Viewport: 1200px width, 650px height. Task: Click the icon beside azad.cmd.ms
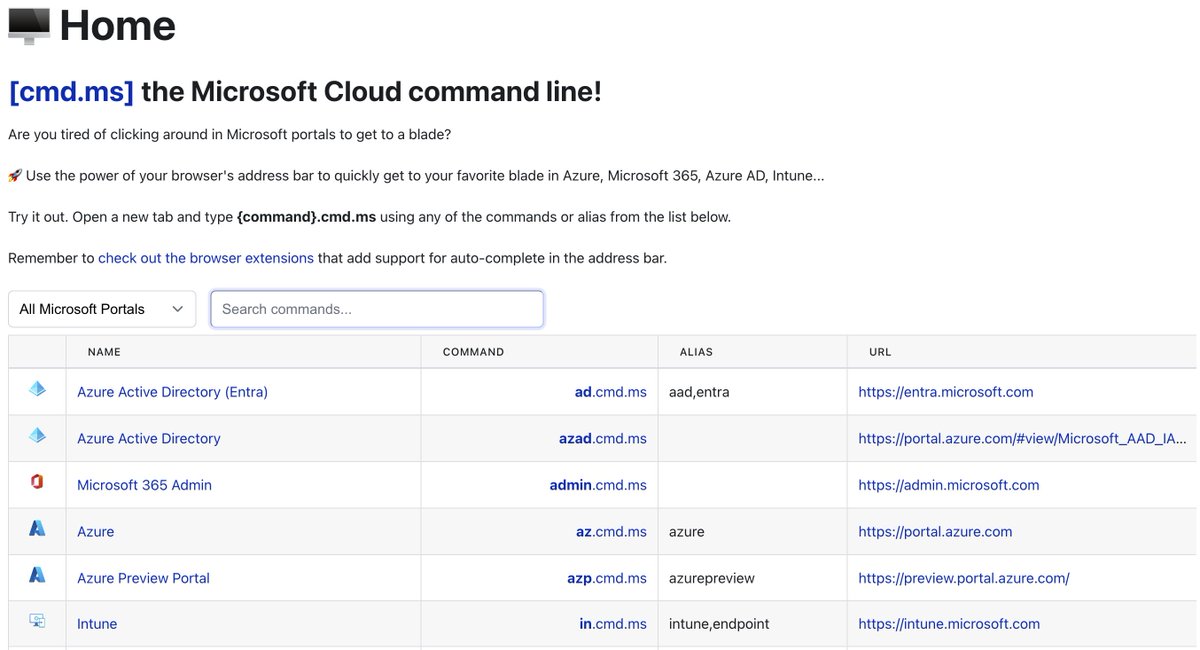coord(37,435)
